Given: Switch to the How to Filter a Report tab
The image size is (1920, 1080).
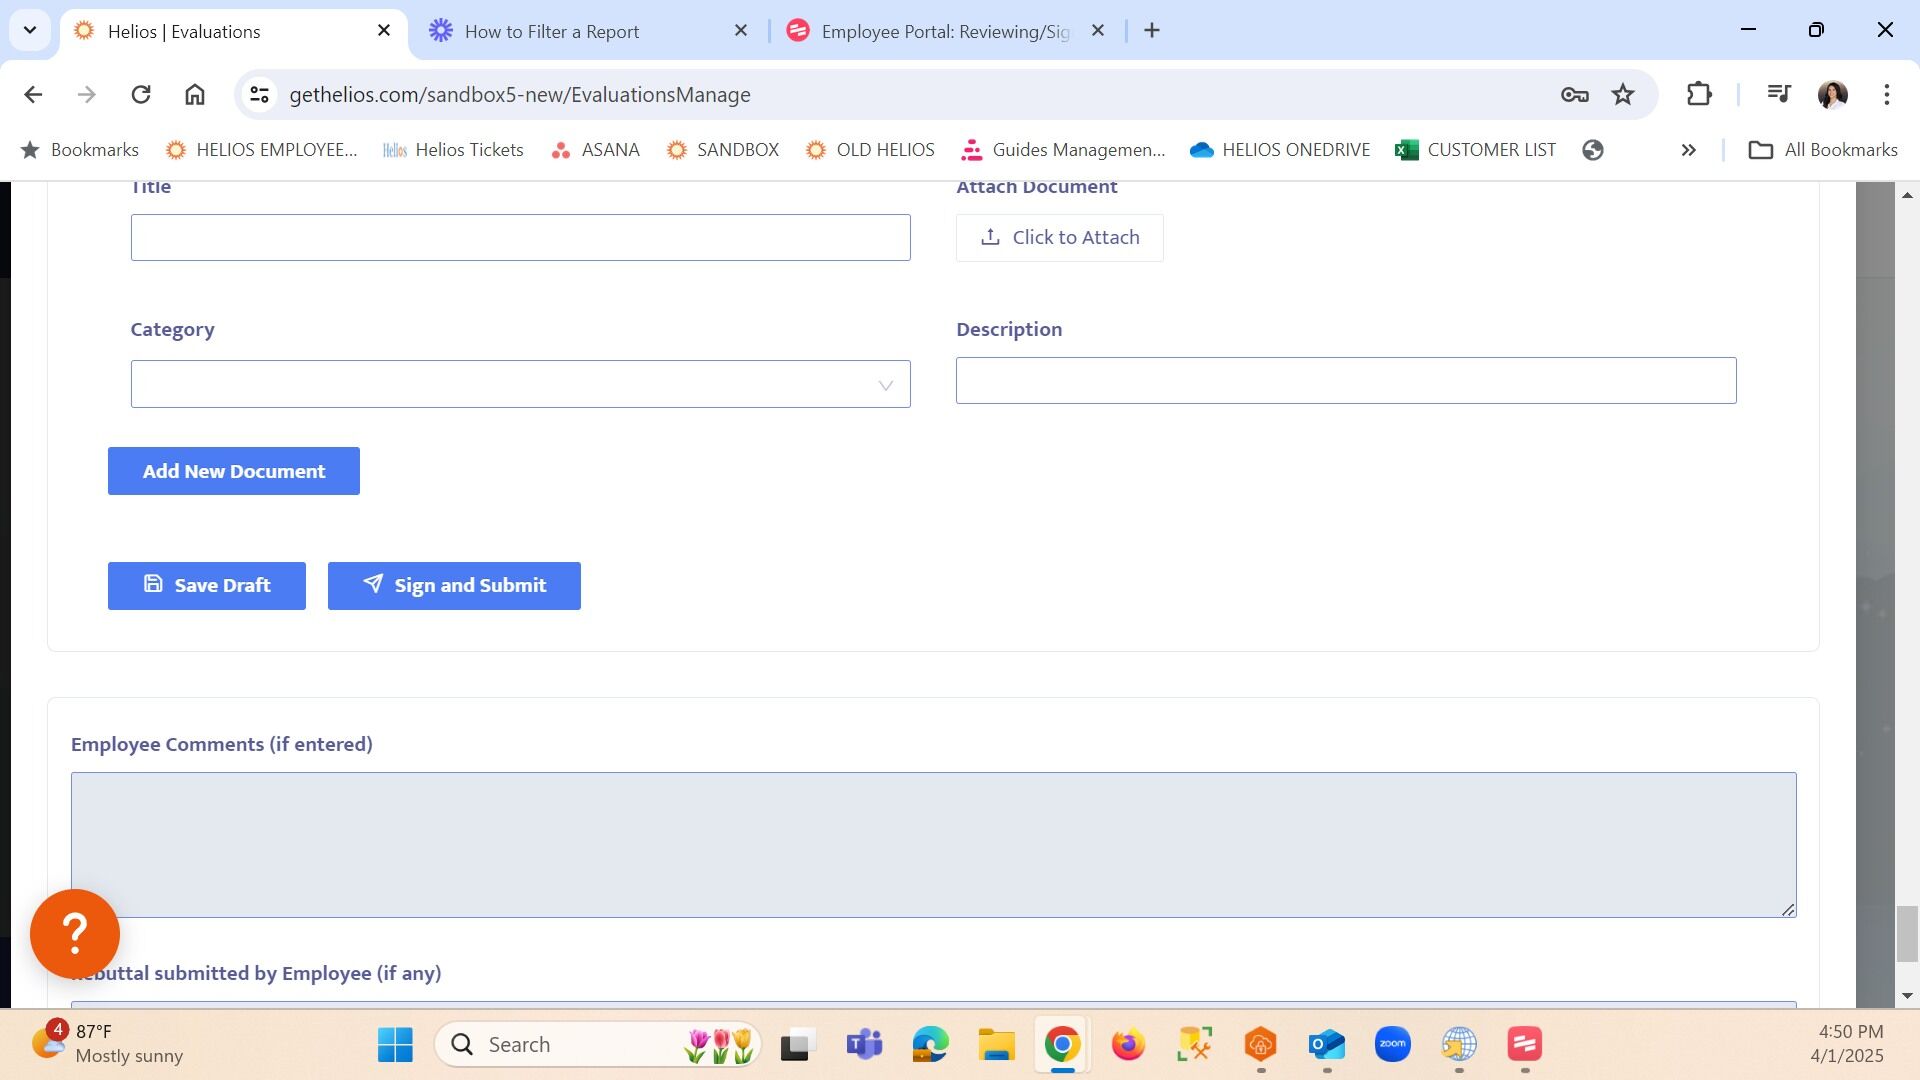Looking at the screenshot, I should [x=552, y=31].
